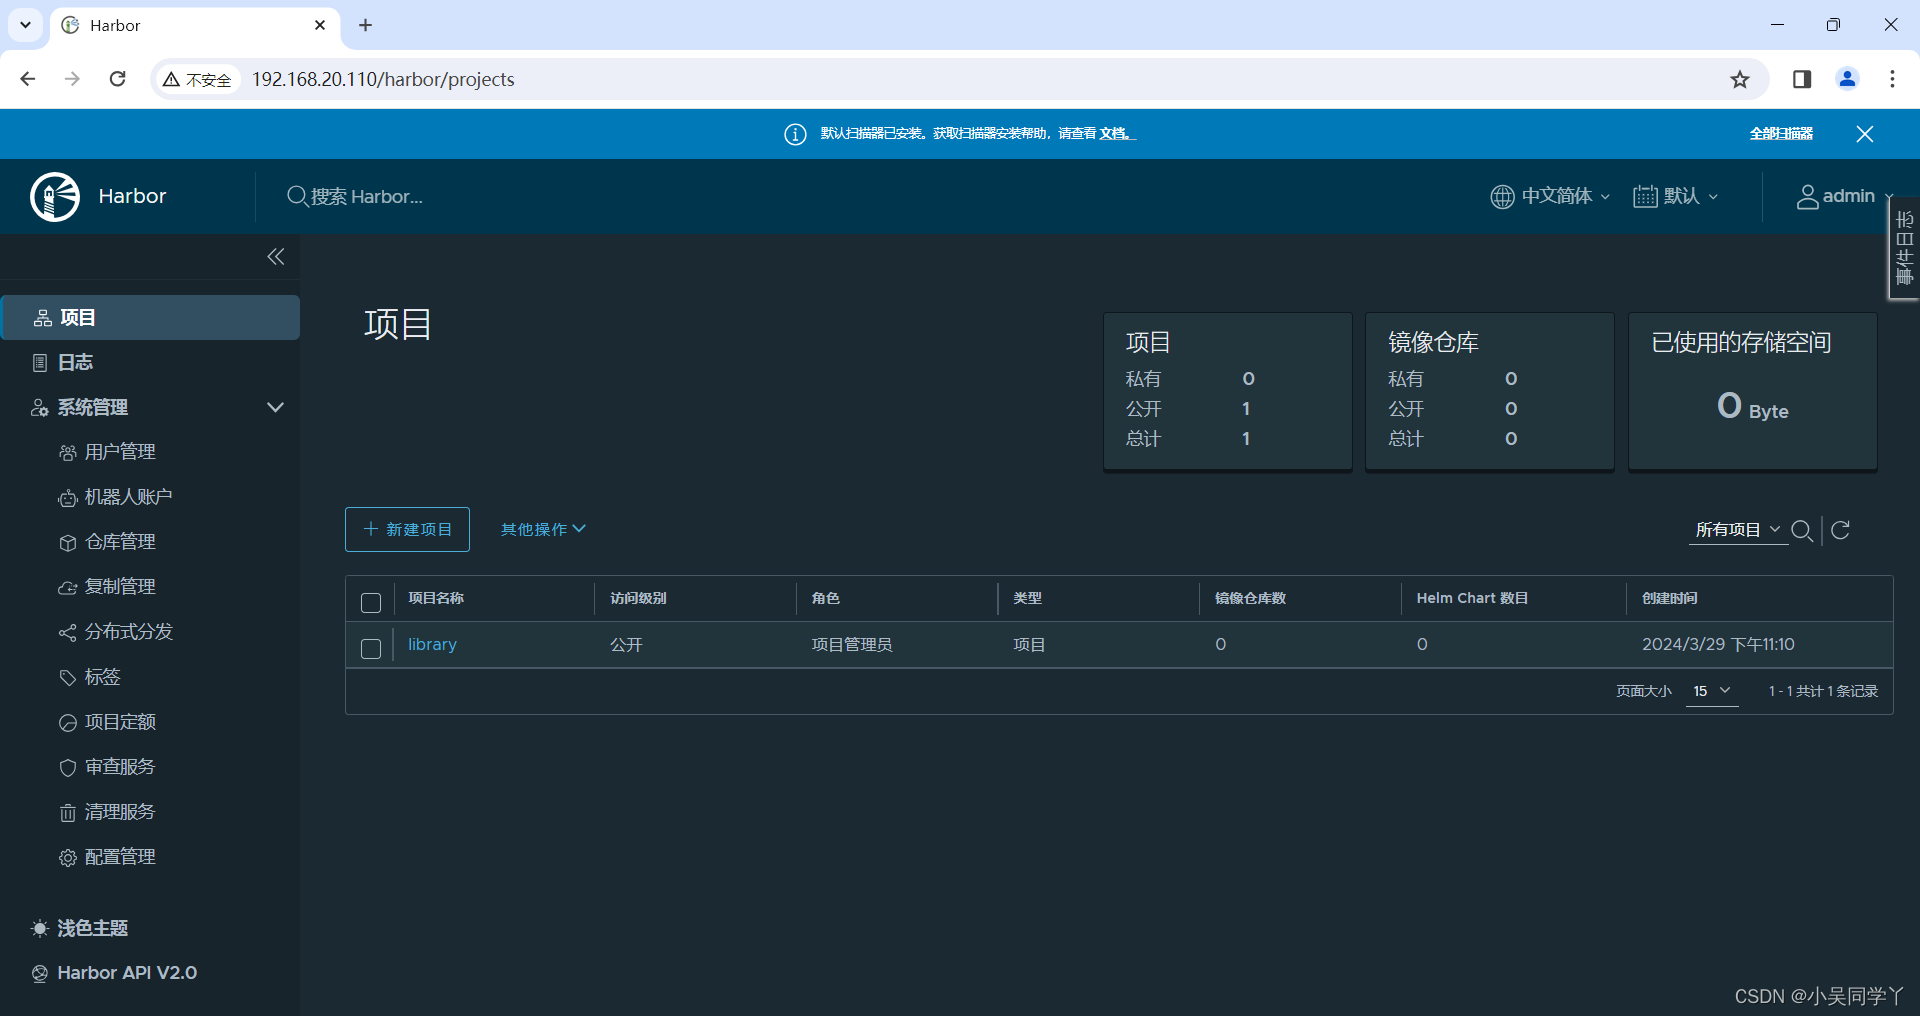打开 library 项目链接
Viewport: 1920px width, 1016px height.
tap(431, 644)
